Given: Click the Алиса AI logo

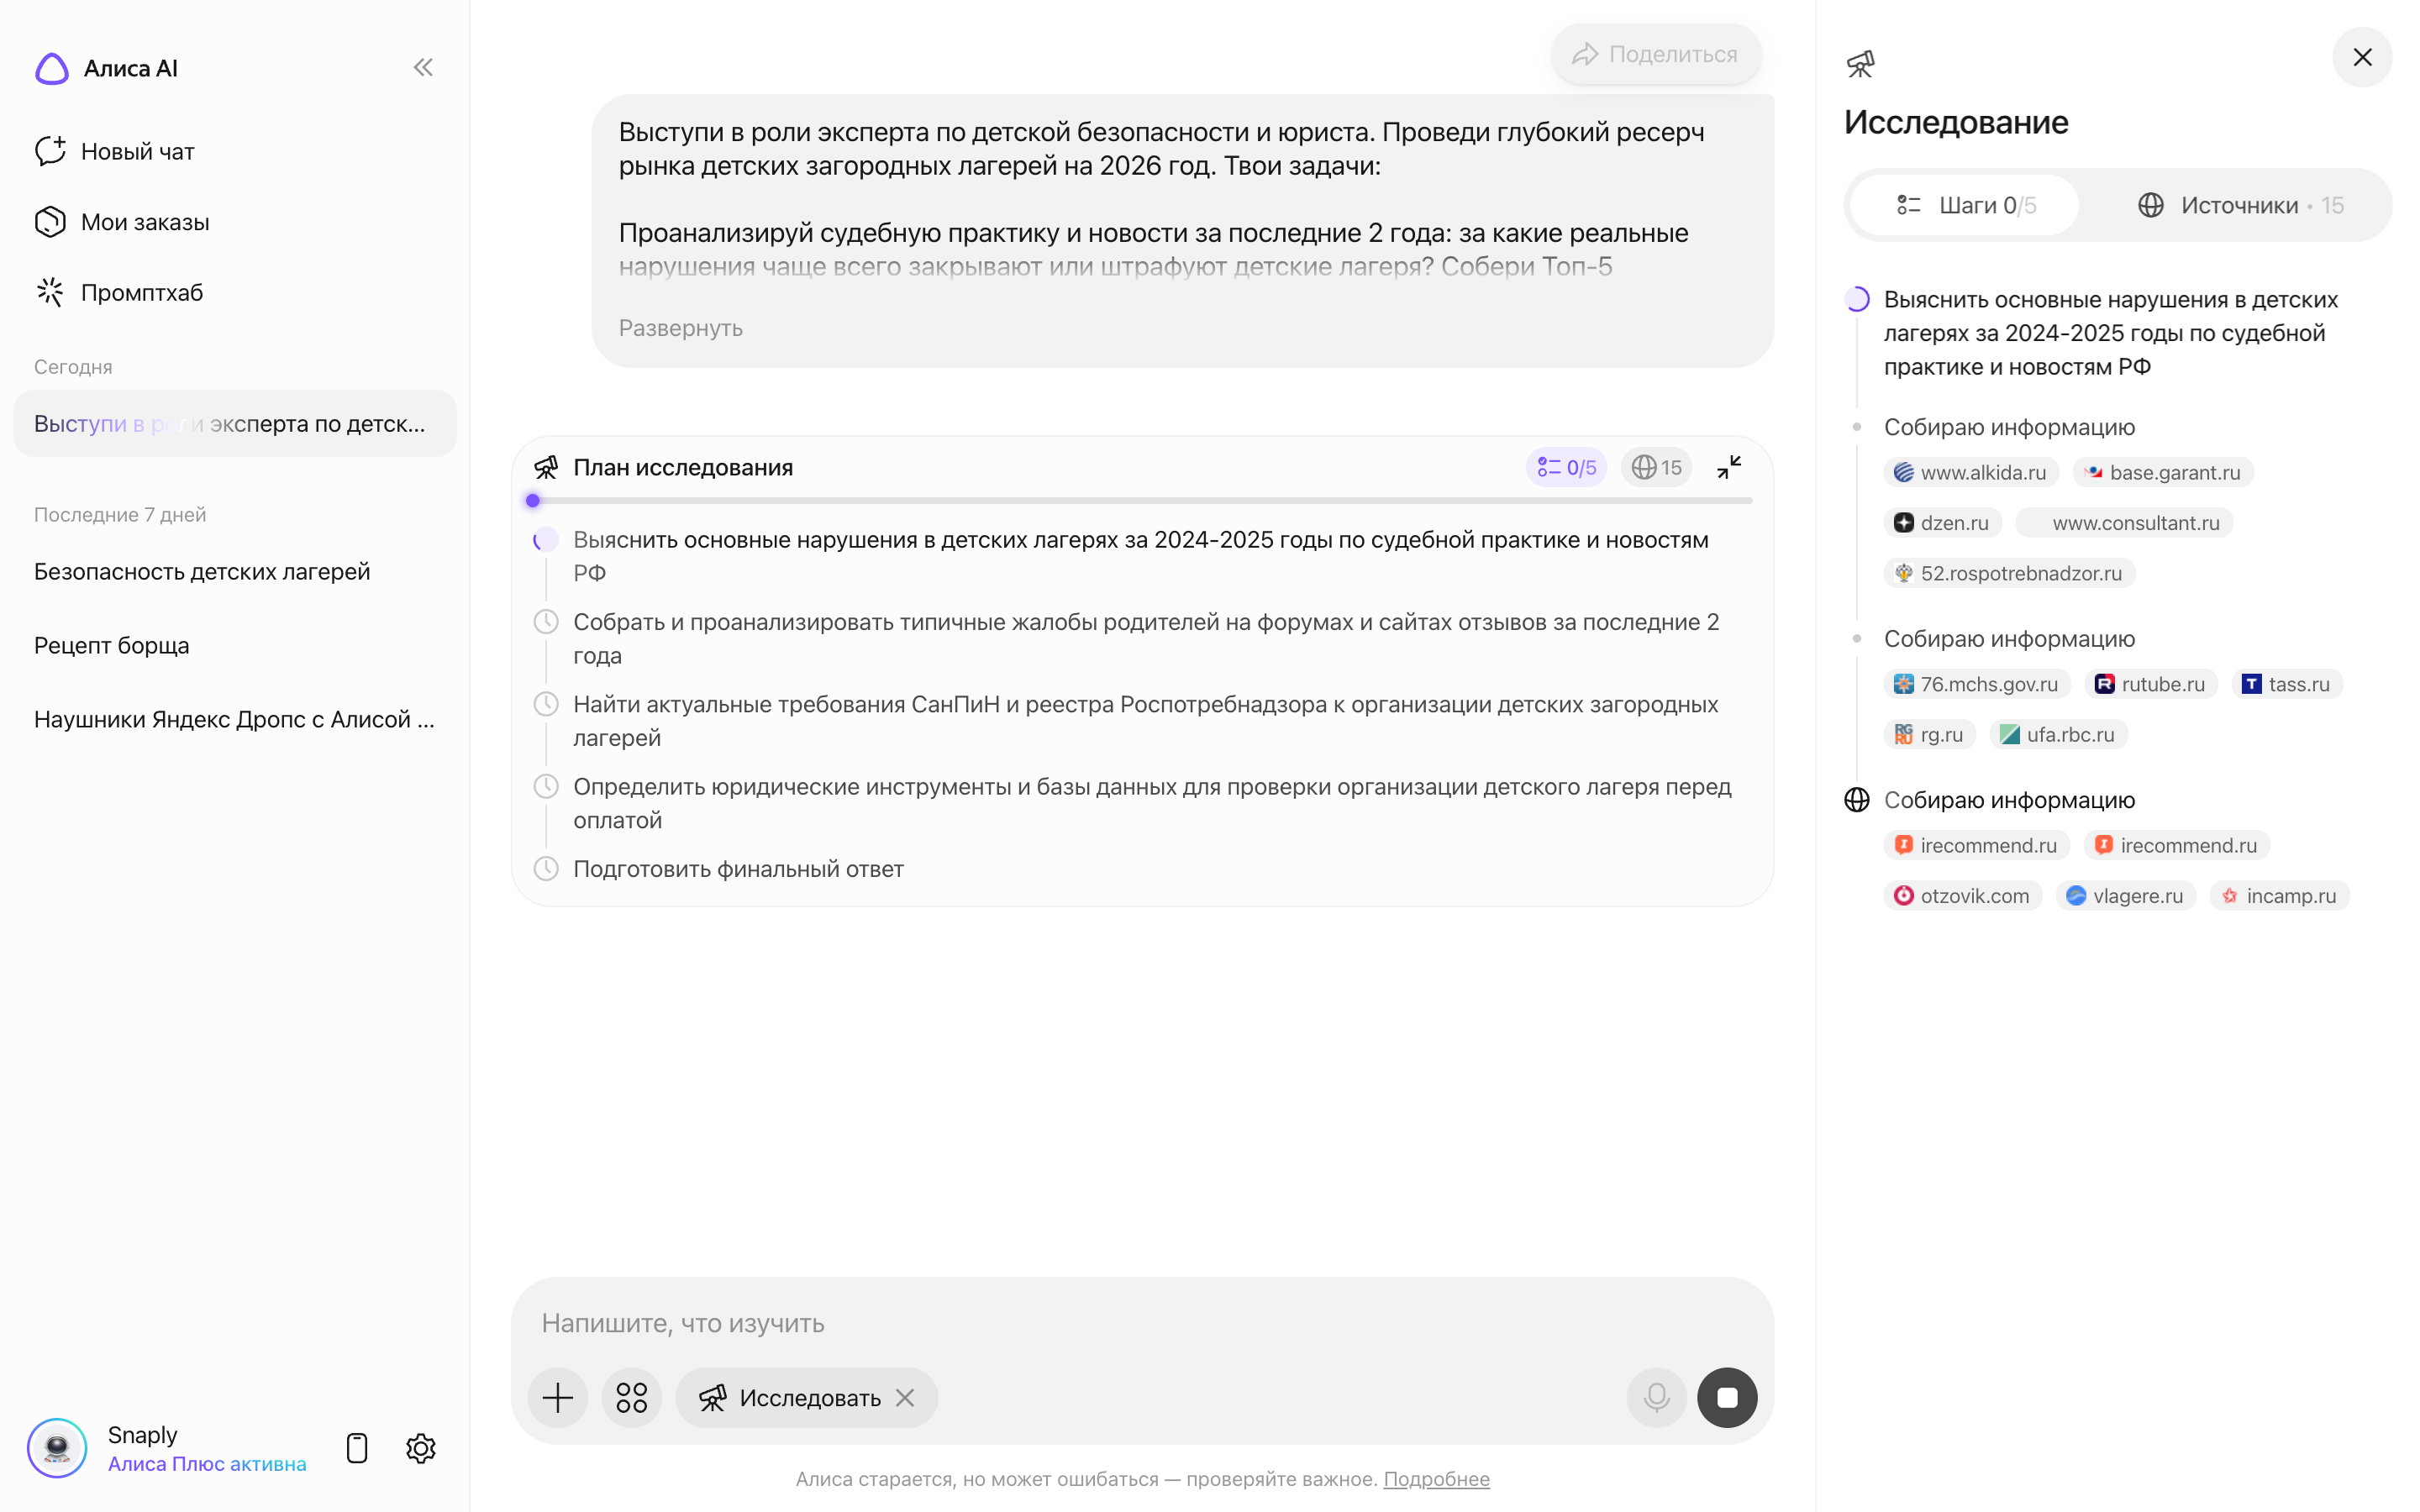Looking at the screenshot, I should click(x=52, y=68).
